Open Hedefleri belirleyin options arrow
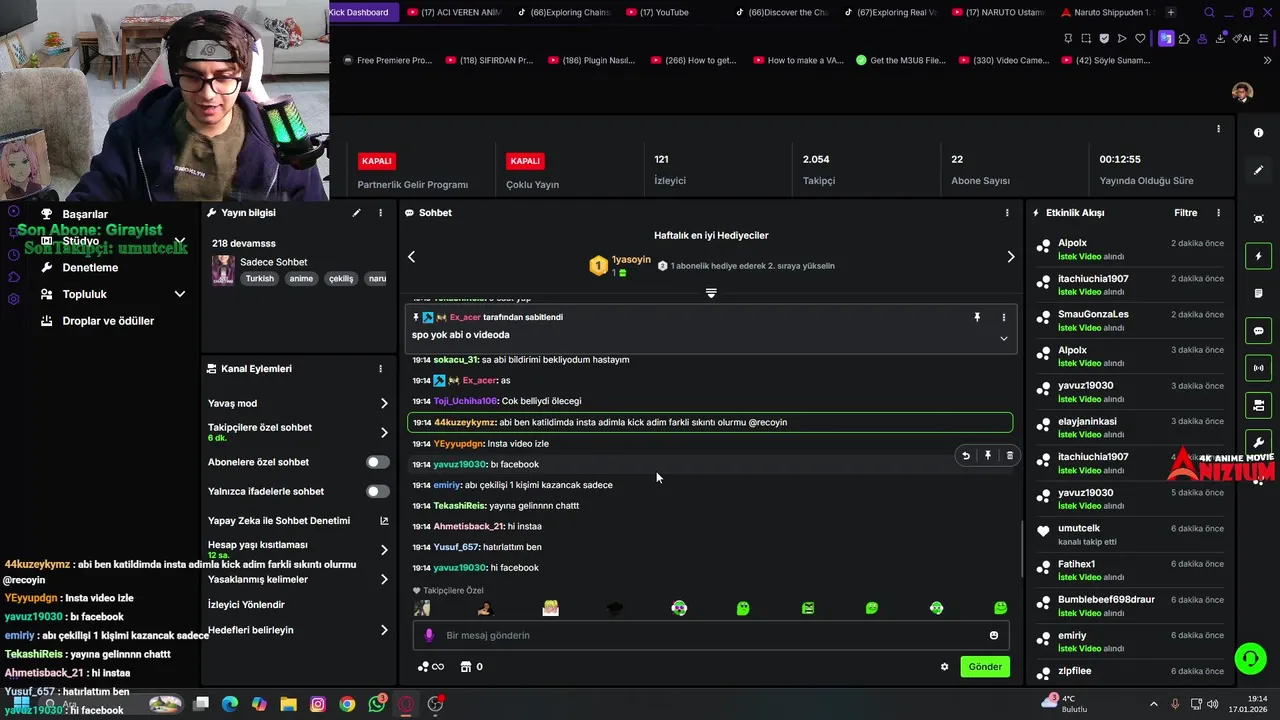Viewport: 1280px width, 720px height. pyautogui.click(x=384, y=630)
